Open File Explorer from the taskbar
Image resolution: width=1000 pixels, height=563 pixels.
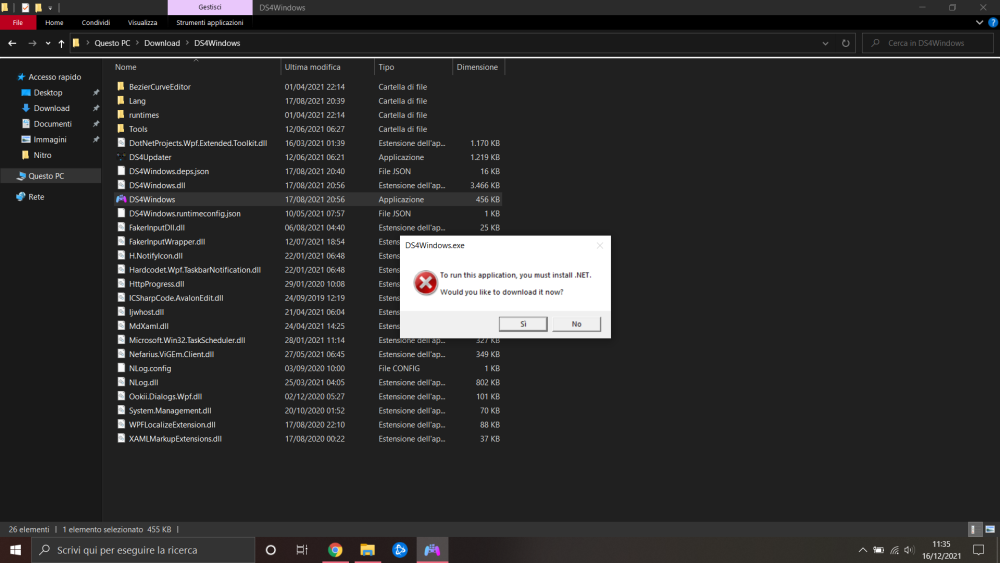point(367,550)
